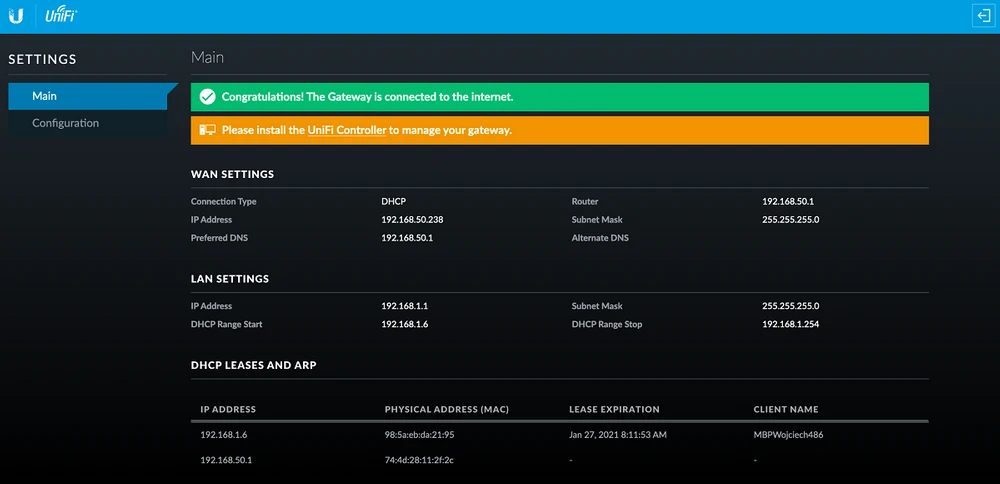Sort by Client Name column header
The width and height of the screenshot is (1000, 484).
pyautogui.click(x=786, y=409)
